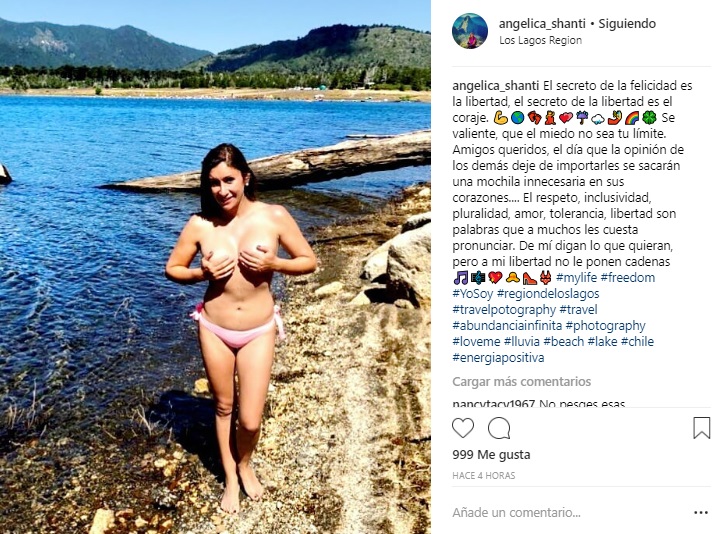
Task: Open comments via speech bubble icon
Action: [499, 428]
